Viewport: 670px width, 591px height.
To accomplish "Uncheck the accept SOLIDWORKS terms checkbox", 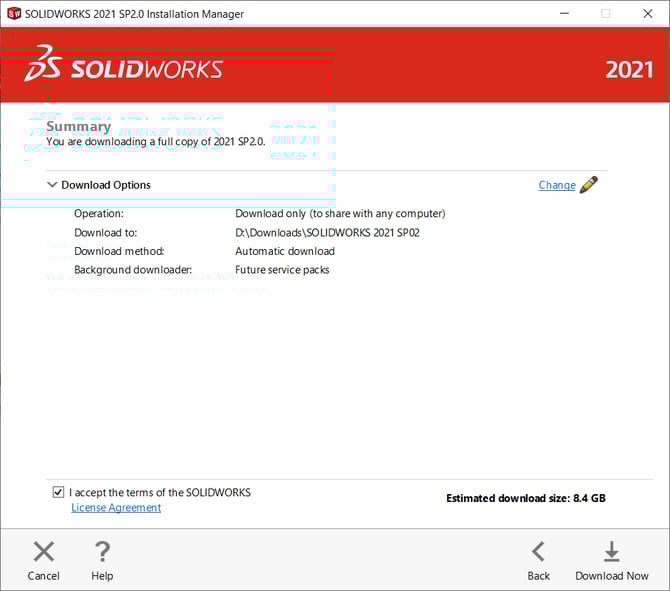I will tap(58, 493).
